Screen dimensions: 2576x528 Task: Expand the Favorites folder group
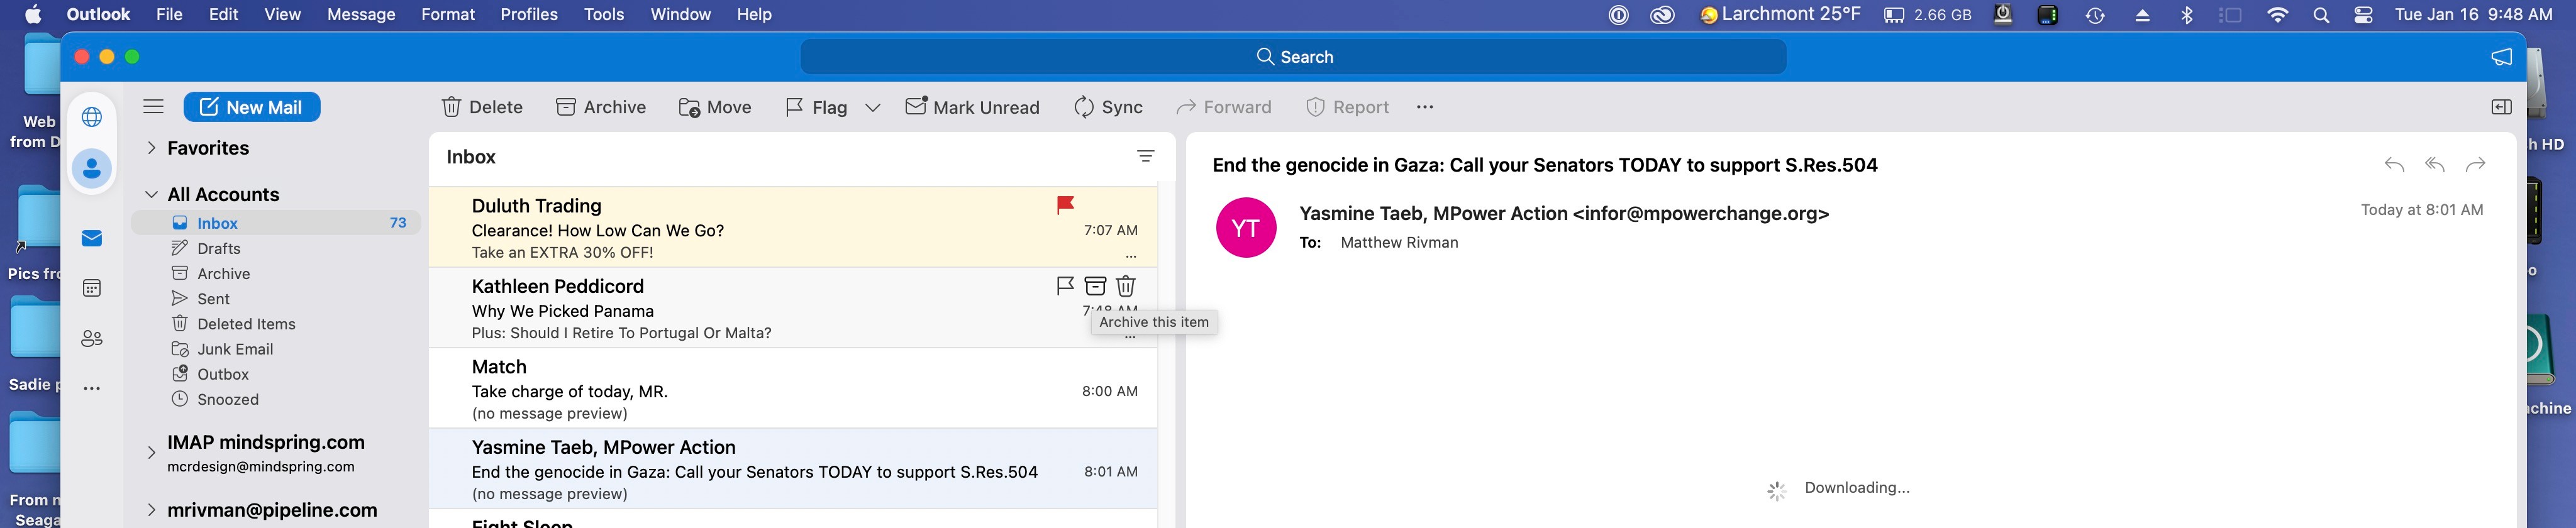(151, 148)
